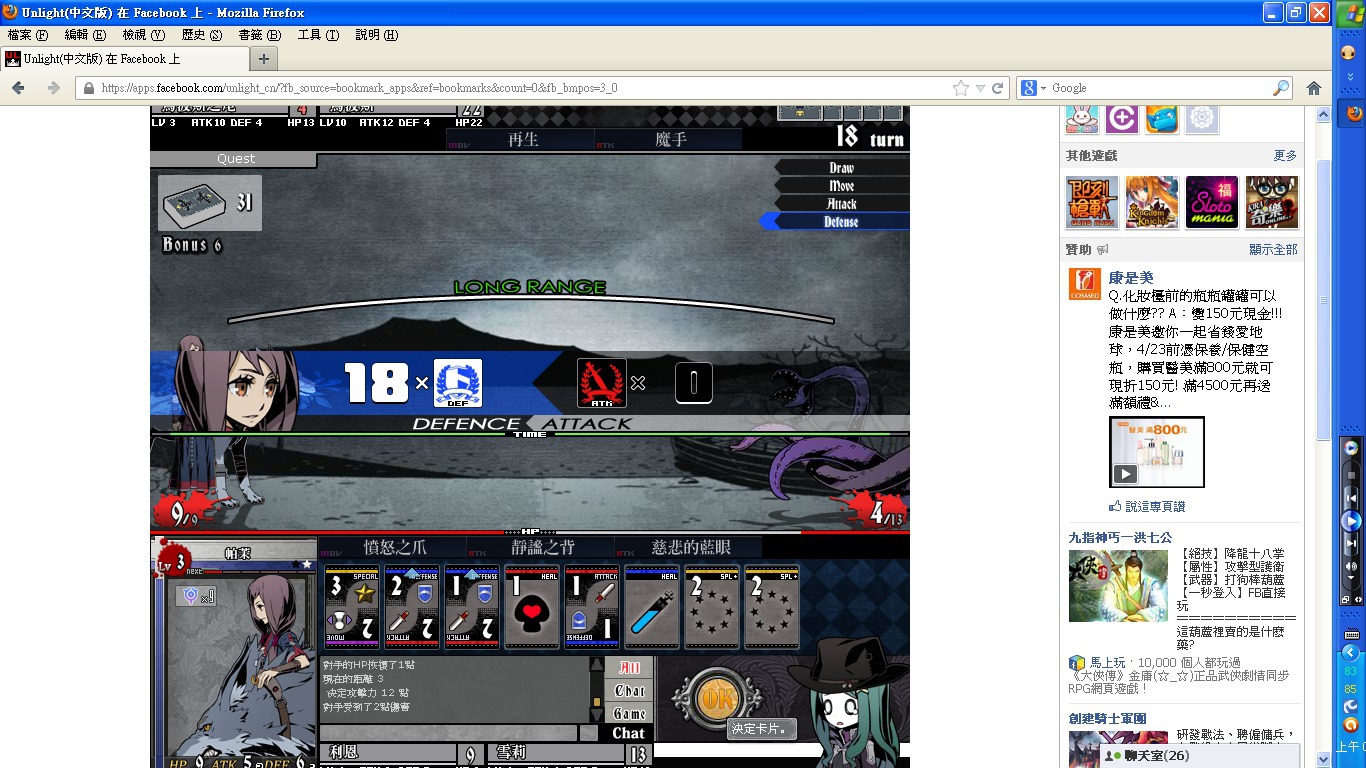This screenshot has height=768, width=1366.
Task: Open the 書籤 (Bookmarks) menu
Action: point(259,35)
